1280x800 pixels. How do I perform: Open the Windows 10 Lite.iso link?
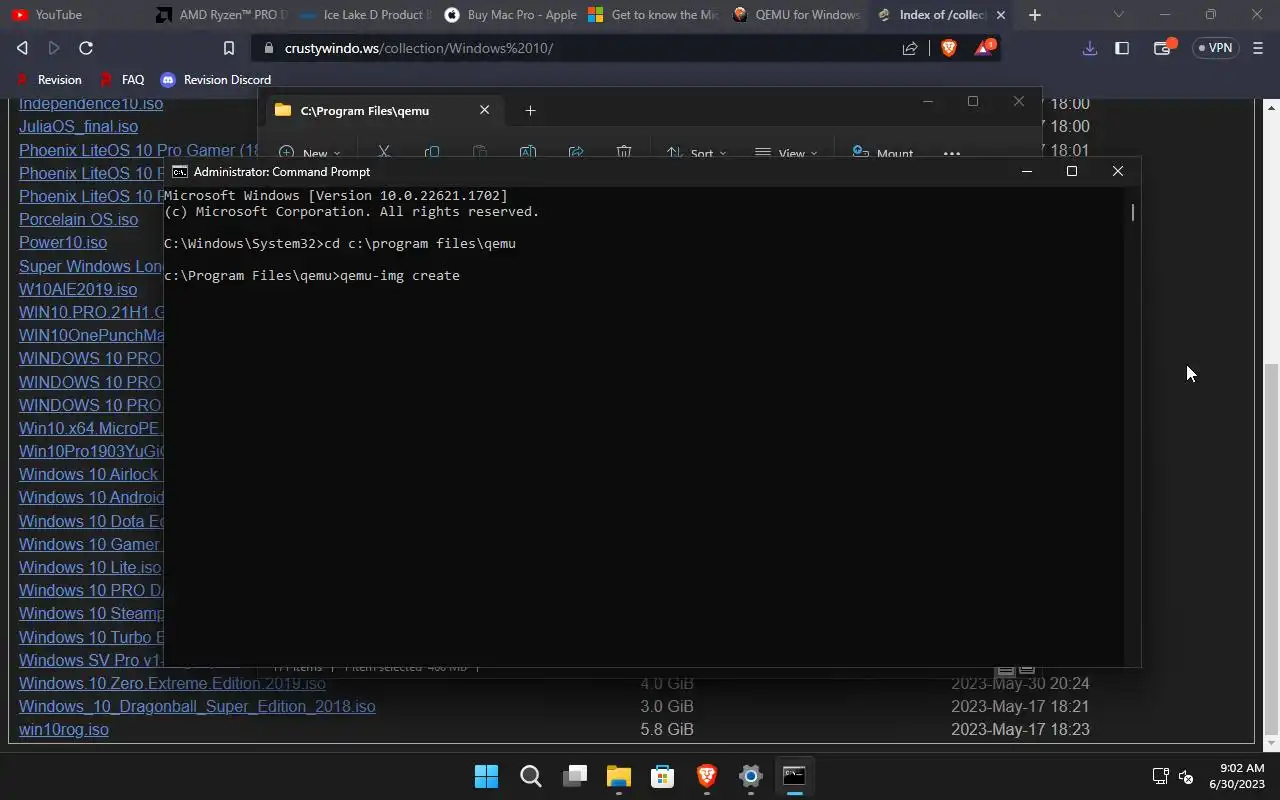click(x=90, y=567)
